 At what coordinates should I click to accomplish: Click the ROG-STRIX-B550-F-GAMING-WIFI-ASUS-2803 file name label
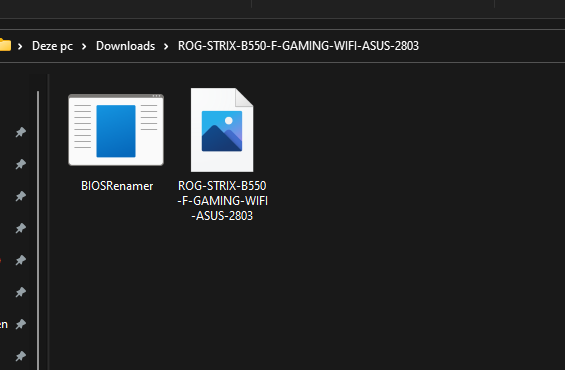pyautogui.click(x=222, y=201)
